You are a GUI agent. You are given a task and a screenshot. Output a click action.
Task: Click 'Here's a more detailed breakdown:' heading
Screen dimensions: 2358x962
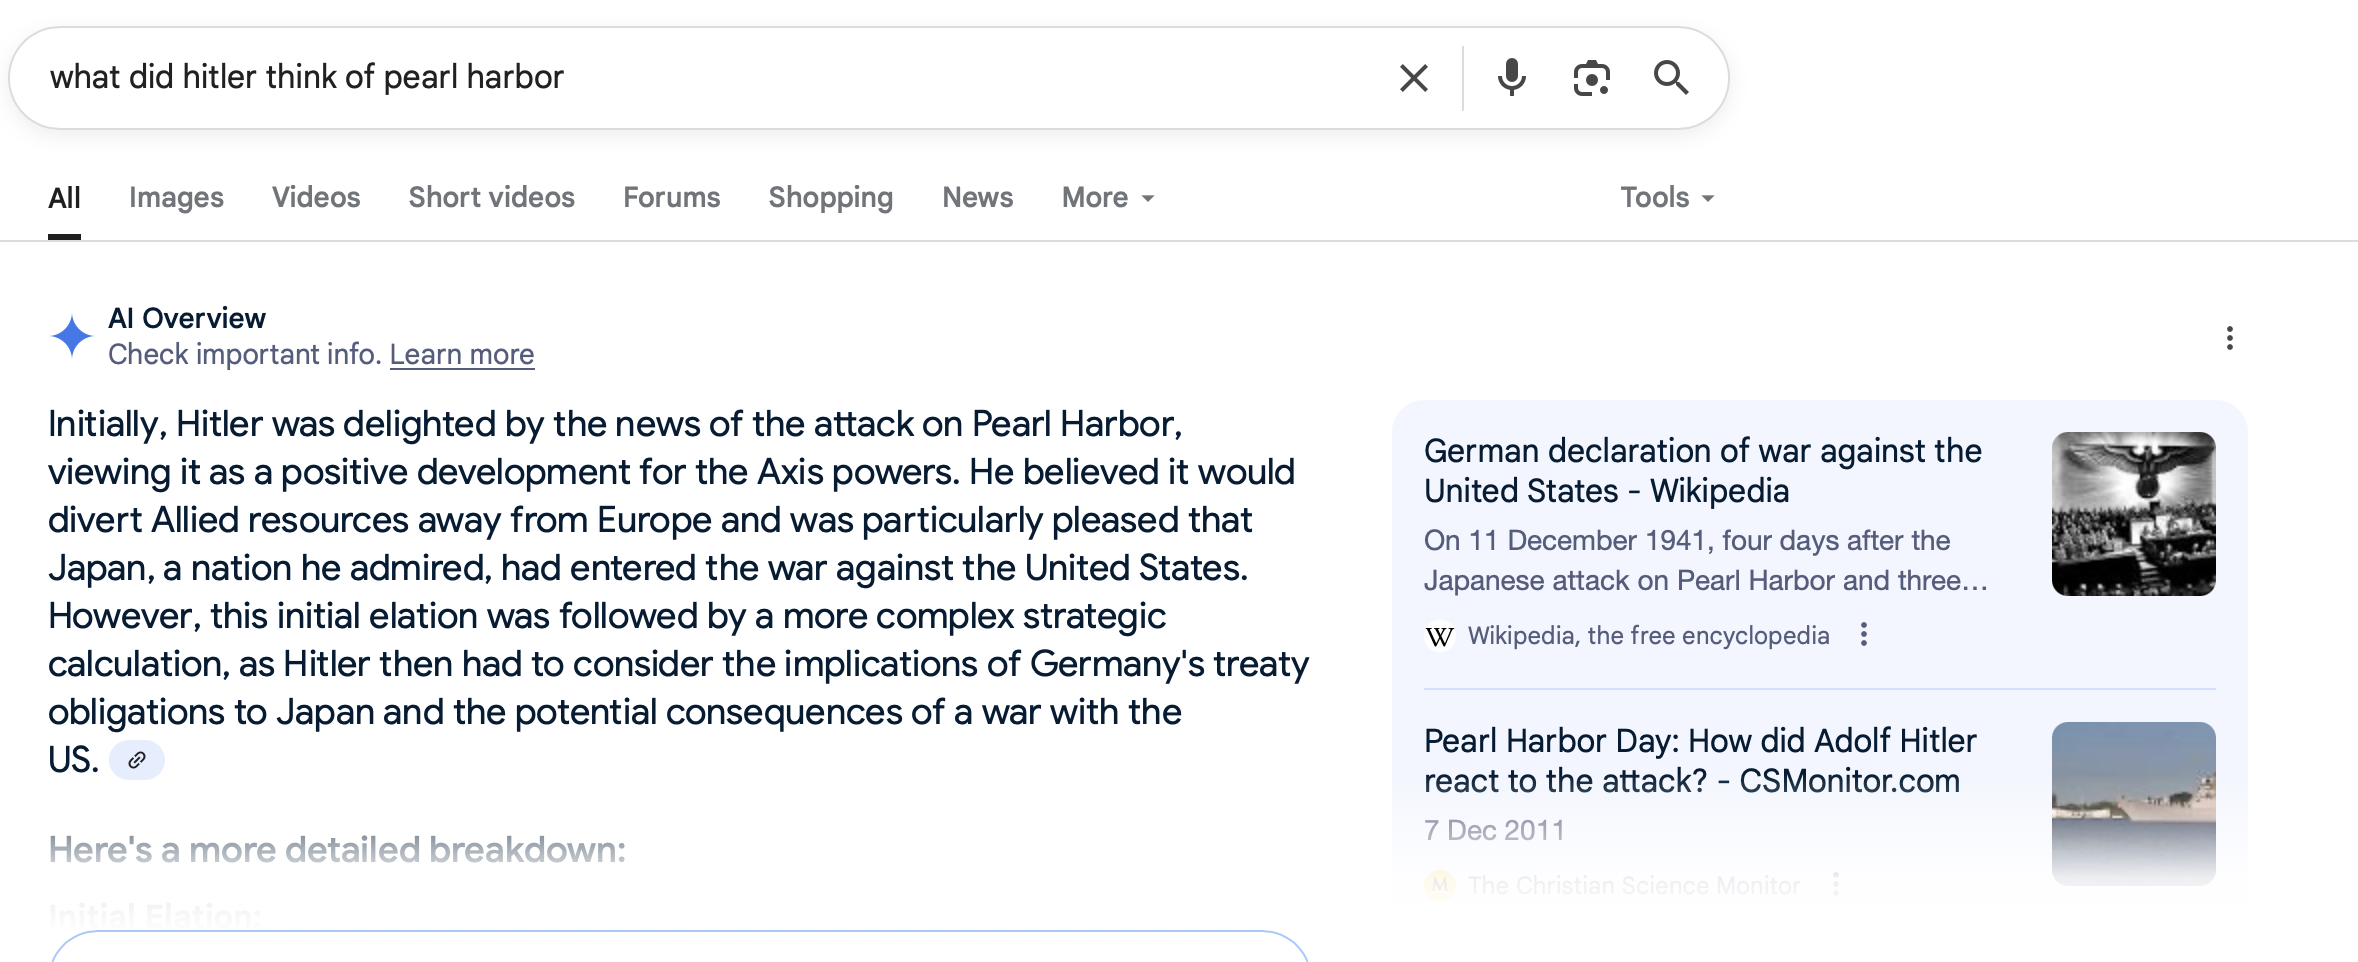pyautogui.click(x=337, y=850)
